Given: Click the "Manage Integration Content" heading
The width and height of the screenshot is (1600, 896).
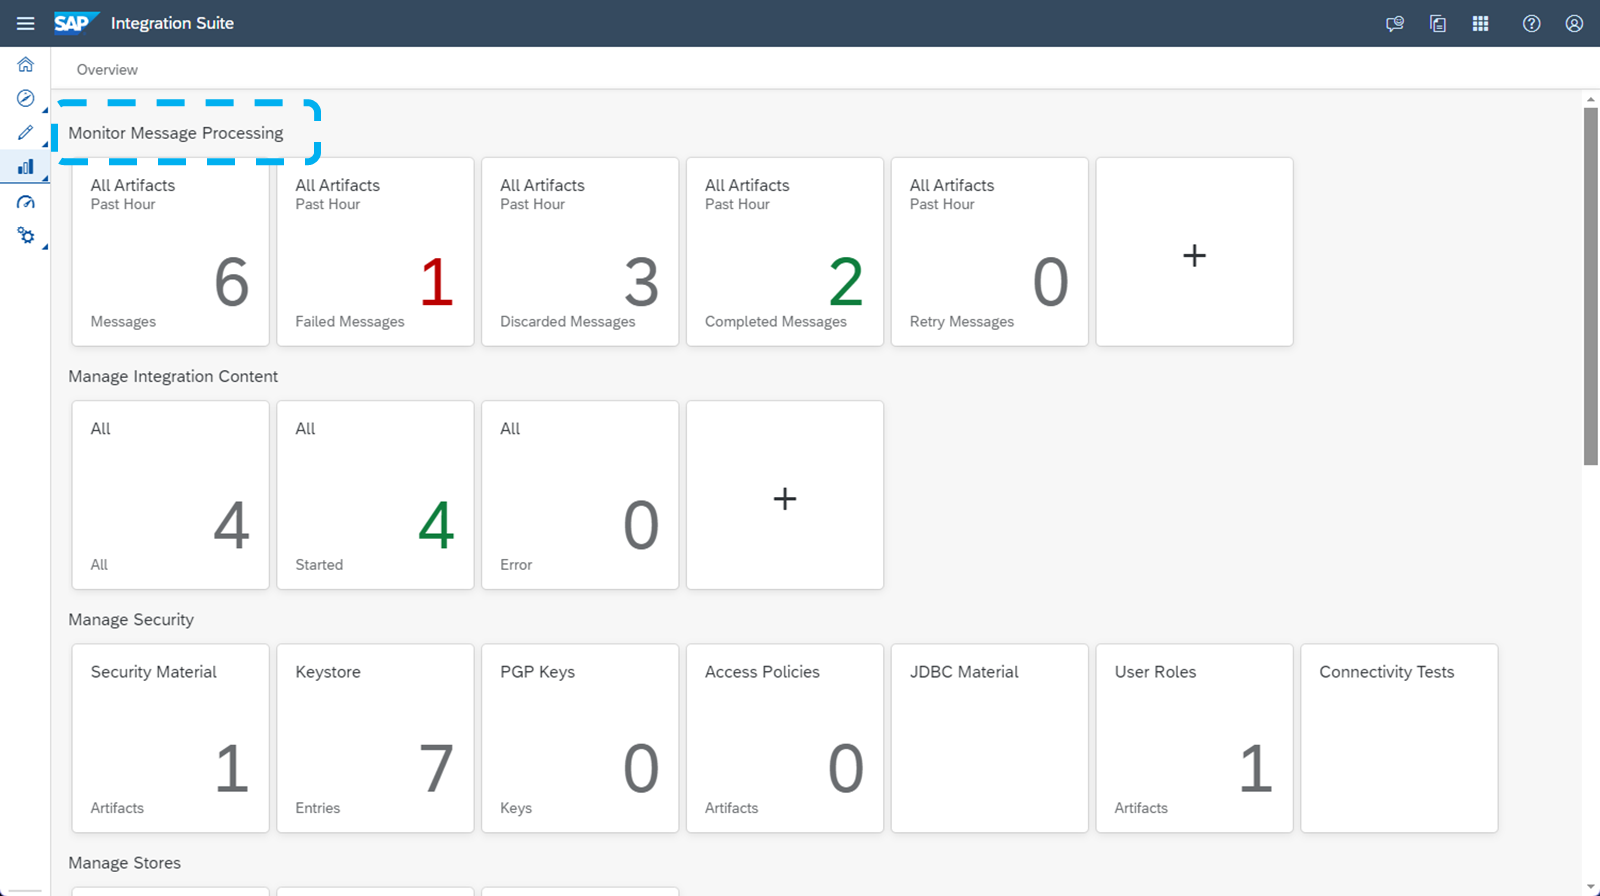Looking at the screenshot, I should click(x=173, y=376).
